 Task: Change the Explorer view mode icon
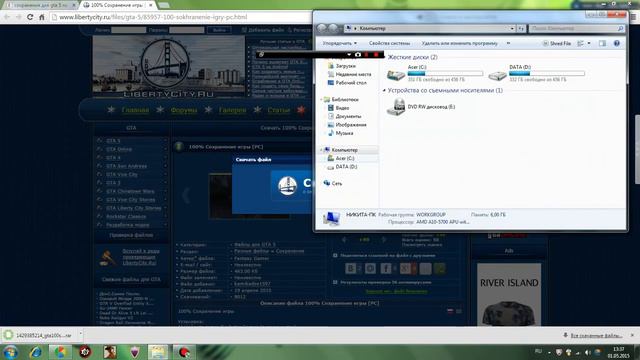click(580, 43)
